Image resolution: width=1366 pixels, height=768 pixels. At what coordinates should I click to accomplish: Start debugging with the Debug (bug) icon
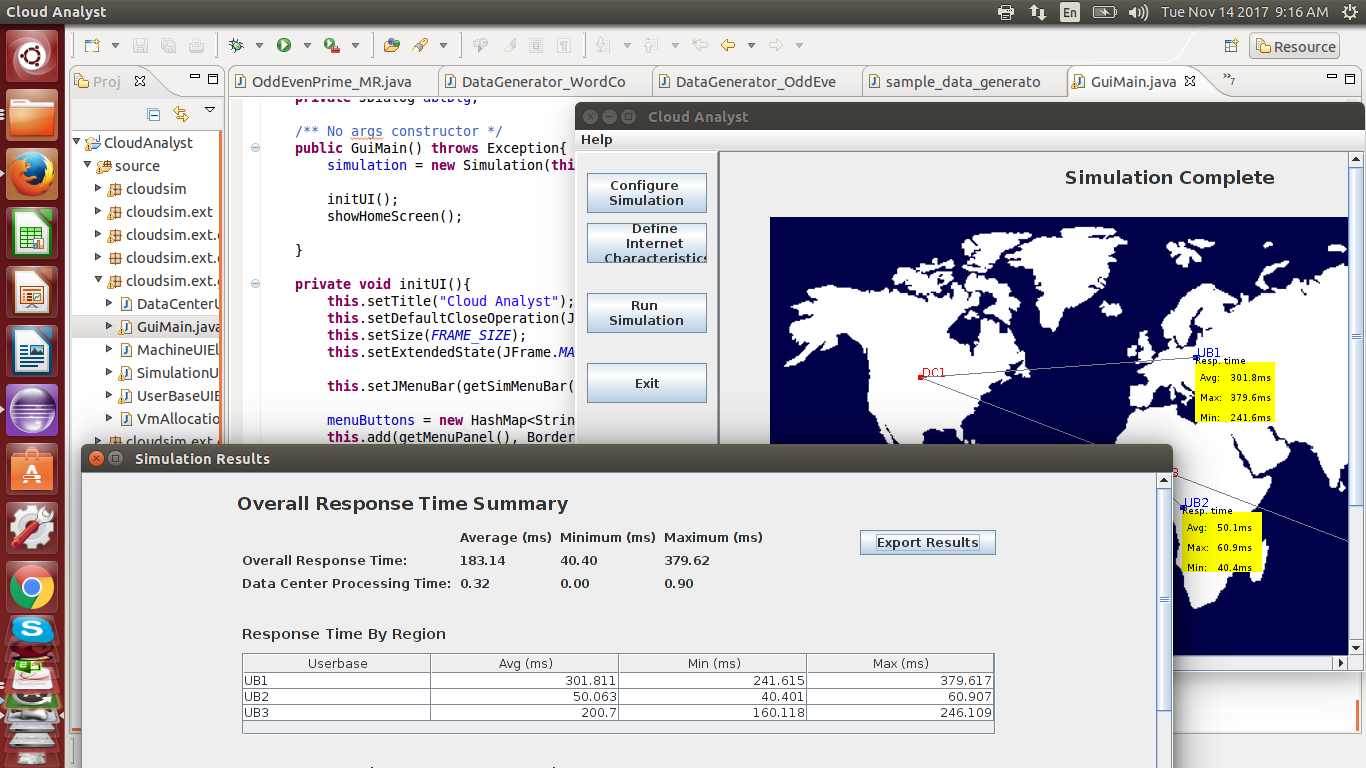tap(237, 45)
